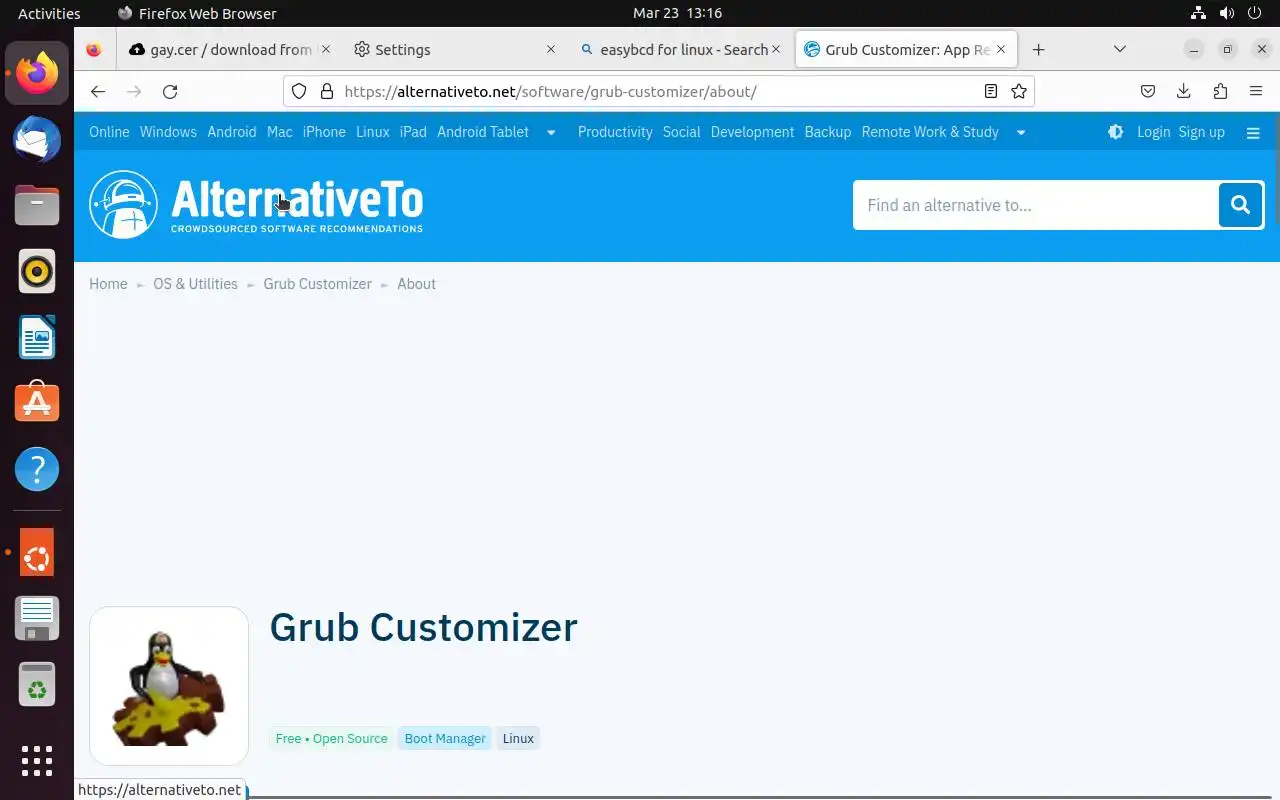
Task: Open Help from dock
Action: [37, 469]
